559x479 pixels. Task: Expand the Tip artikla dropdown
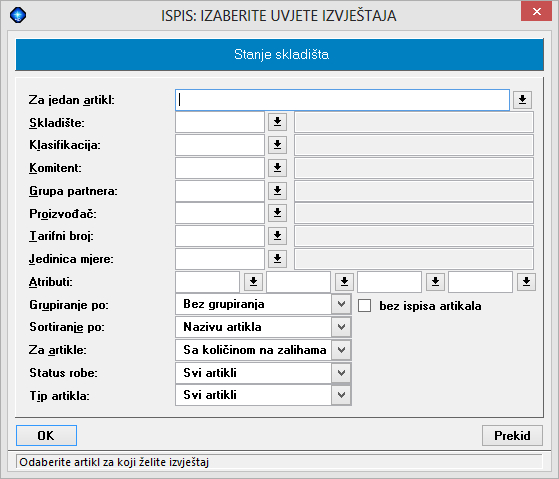(341, 395)
